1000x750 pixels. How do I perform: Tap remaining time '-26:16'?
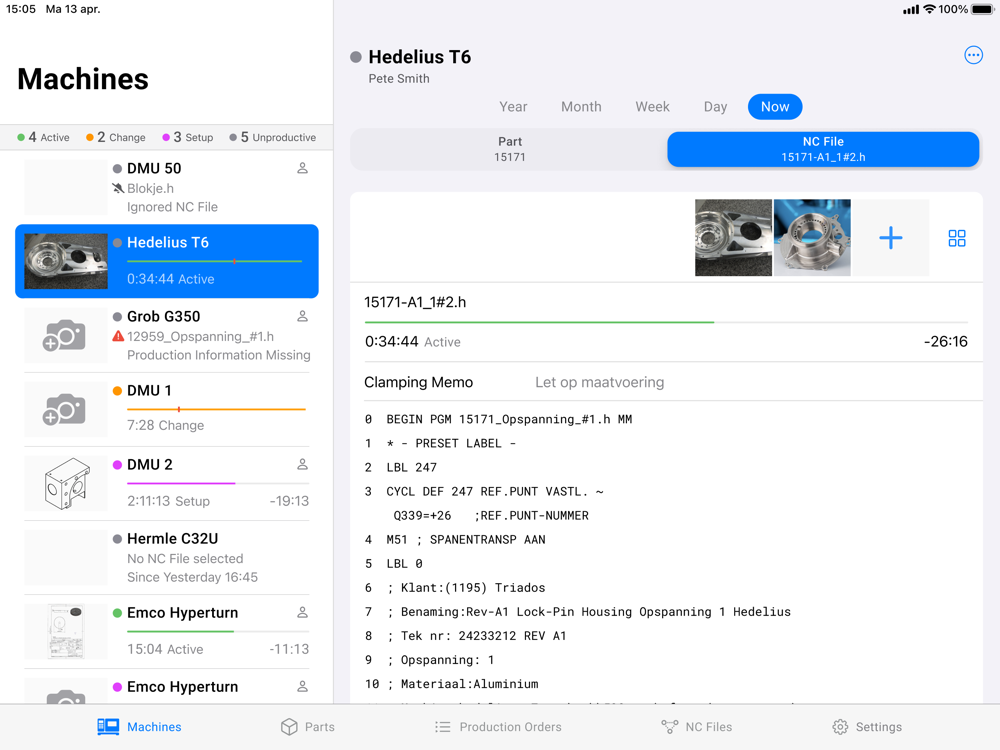[x=945, y=341]
